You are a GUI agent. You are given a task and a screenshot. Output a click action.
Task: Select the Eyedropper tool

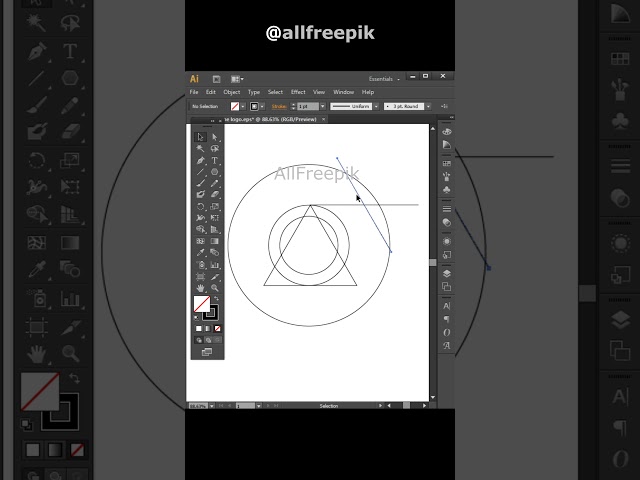point(200,253)
